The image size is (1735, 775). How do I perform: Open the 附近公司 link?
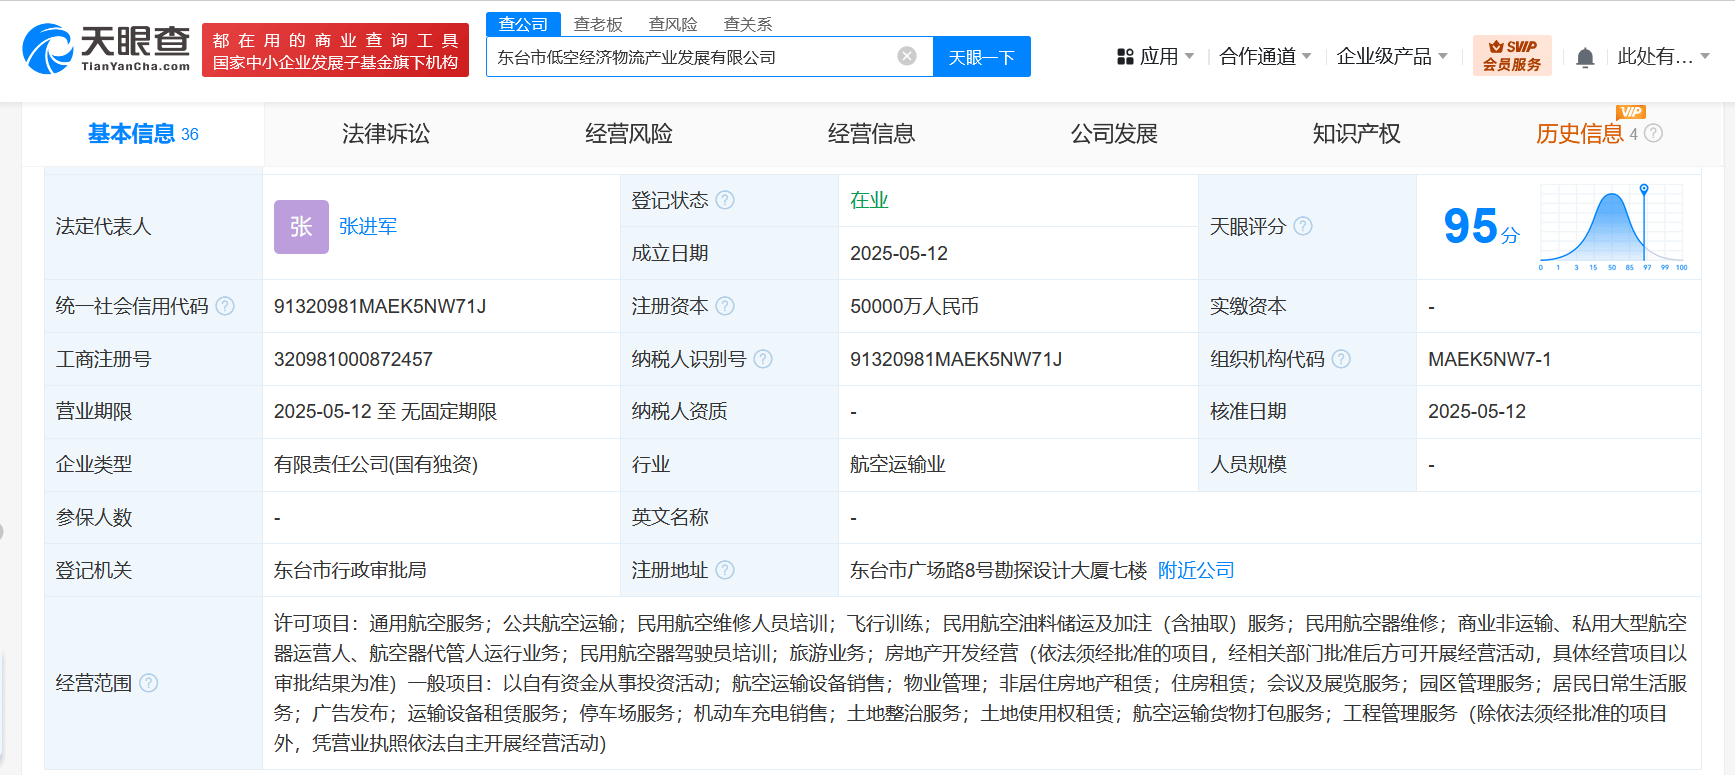click(1195, 570)
